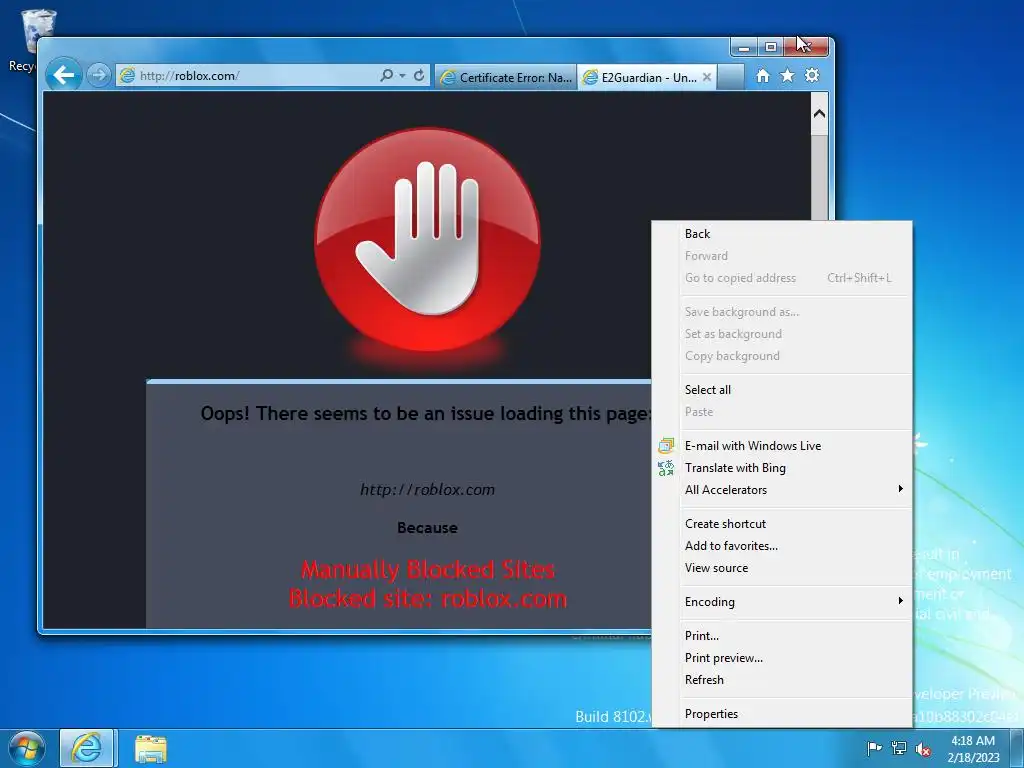
Task: Open the address bar dropdown arrow
Action: point(402,76)
